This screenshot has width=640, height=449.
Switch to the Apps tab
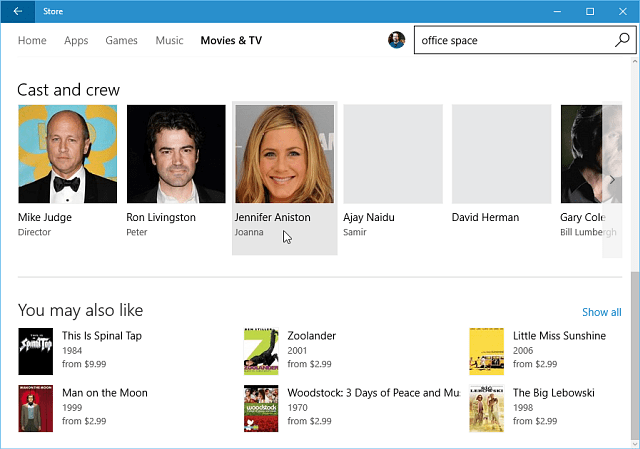click(x=76, y=40)
